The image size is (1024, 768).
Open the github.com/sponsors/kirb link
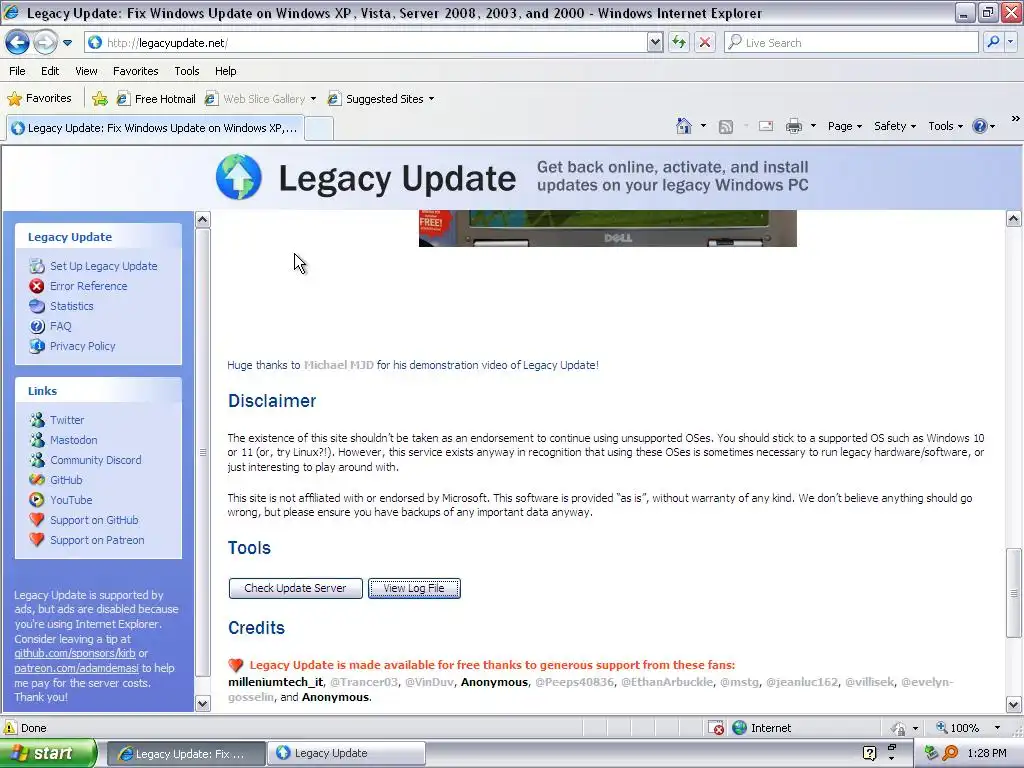click(75, 653)
